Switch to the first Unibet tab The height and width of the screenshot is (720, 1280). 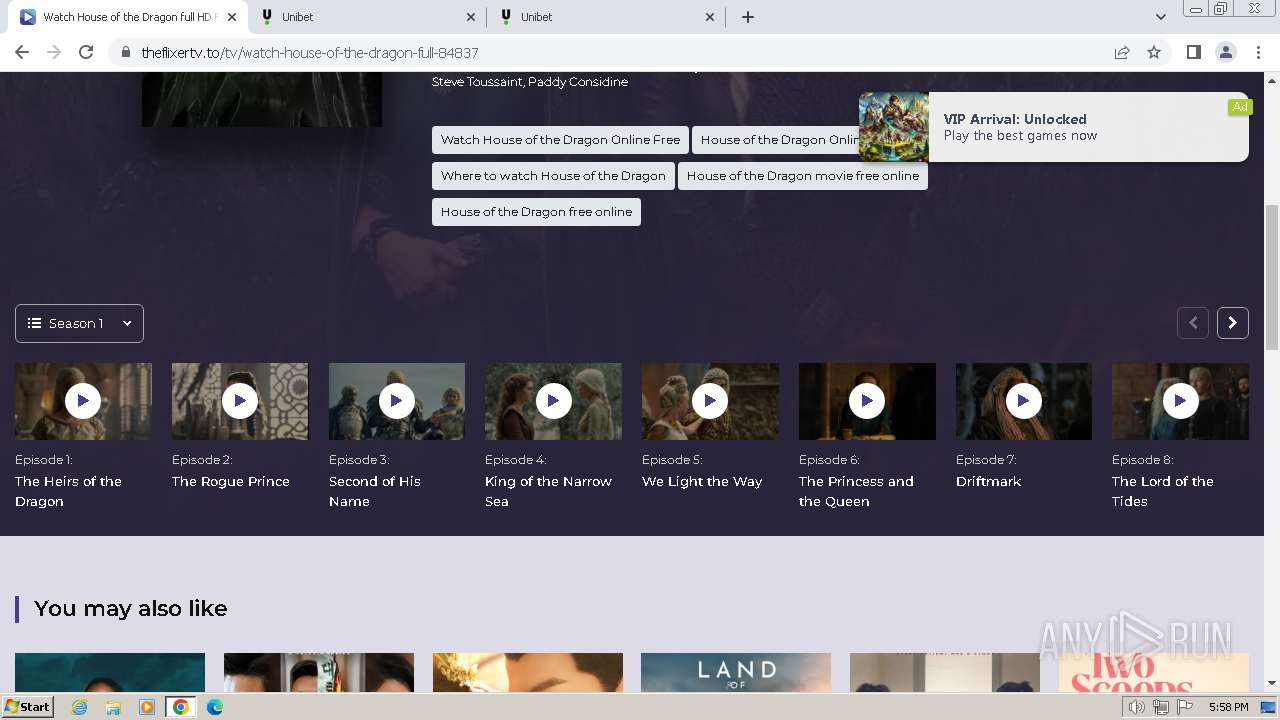368,17
